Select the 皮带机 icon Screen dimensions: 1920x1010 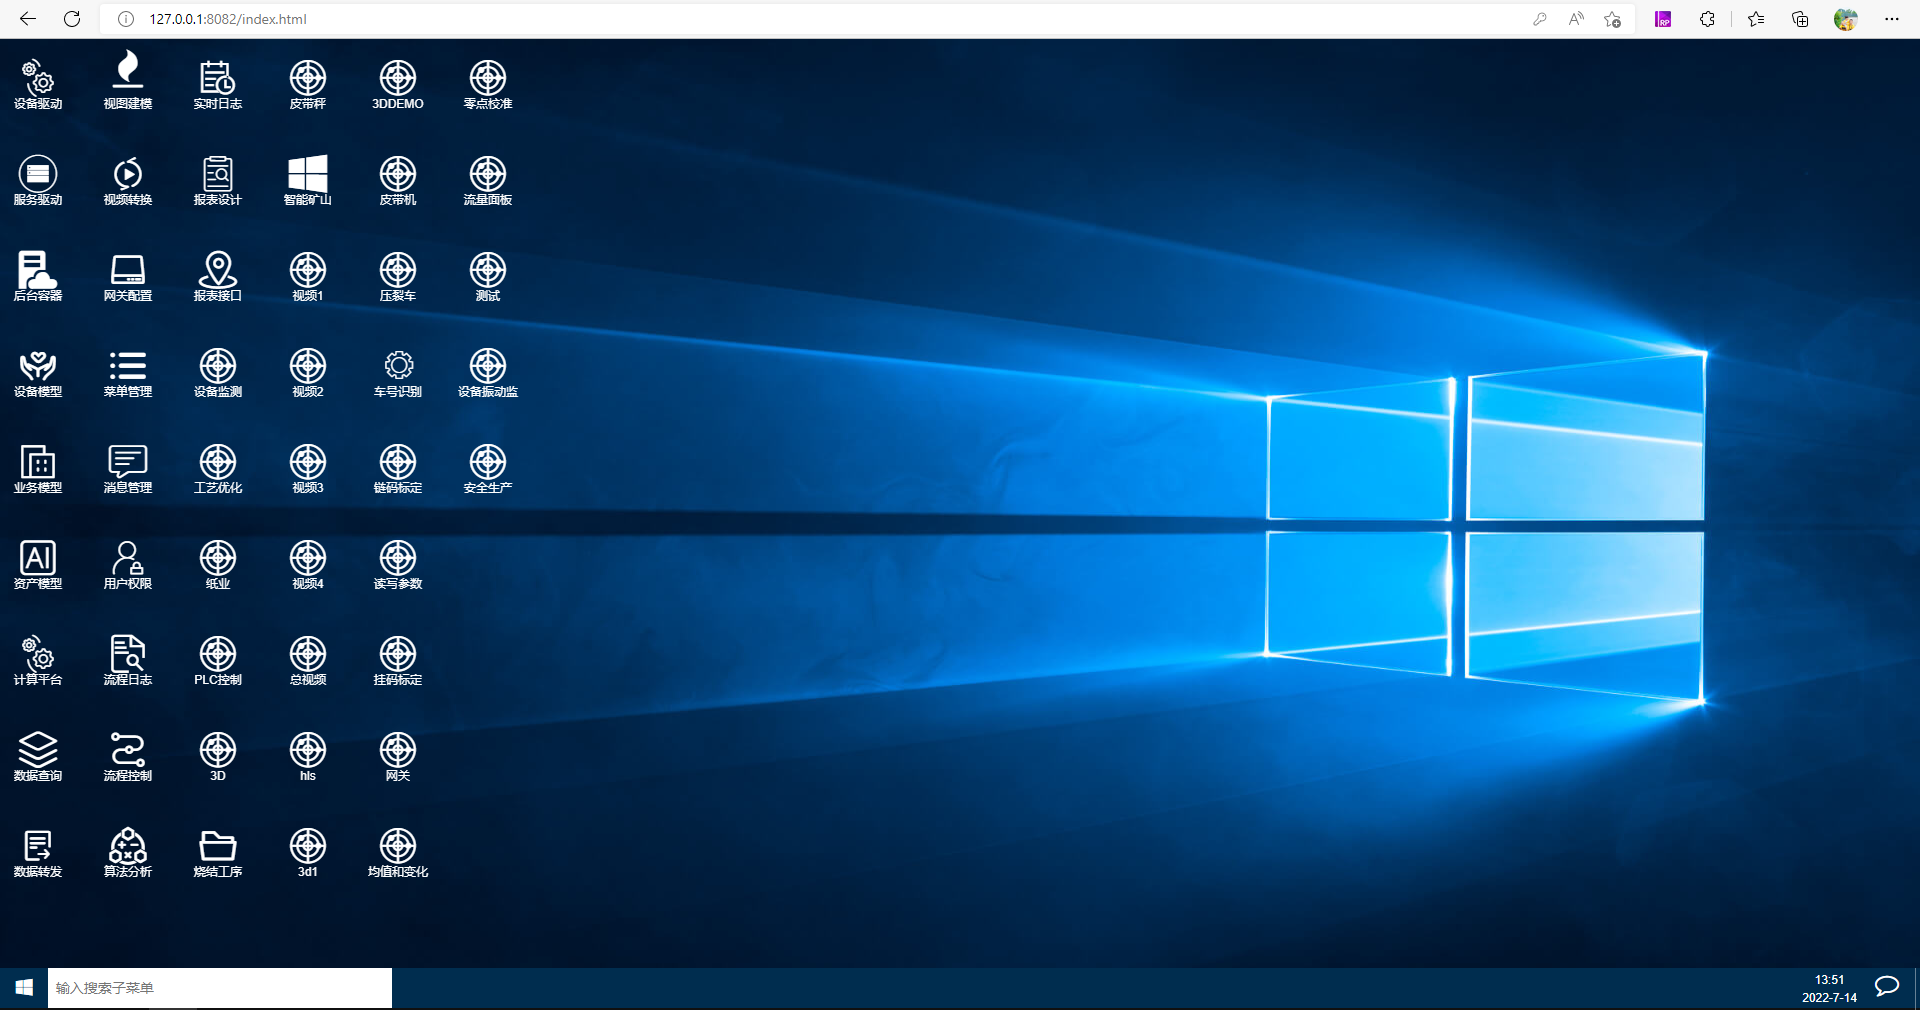click(398, 180)
